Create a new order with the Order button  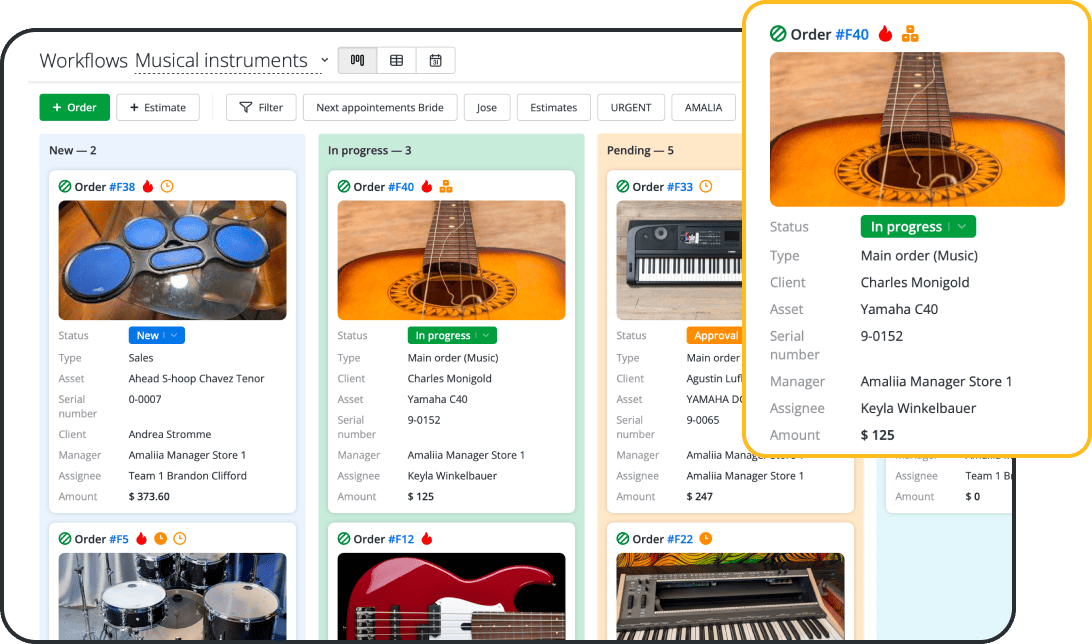[74, 107]
